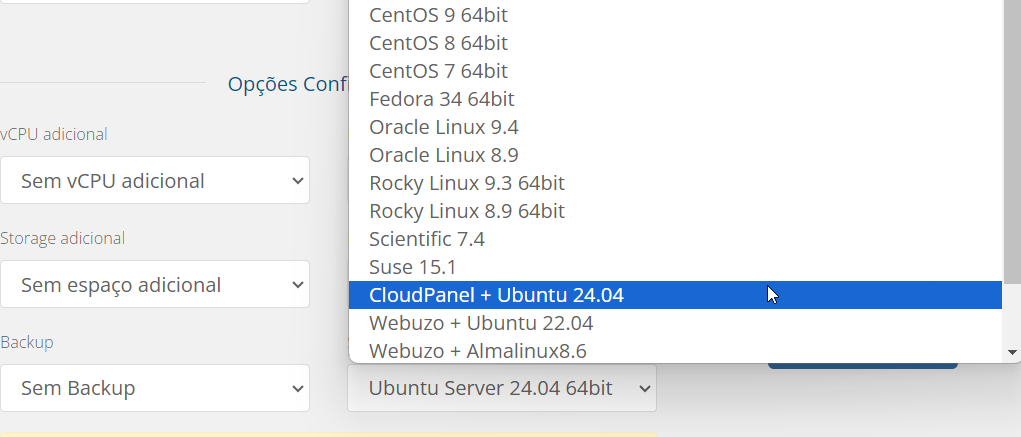Open the Storage adicional dropdown

pyautogui.click(x=155, y=285)
